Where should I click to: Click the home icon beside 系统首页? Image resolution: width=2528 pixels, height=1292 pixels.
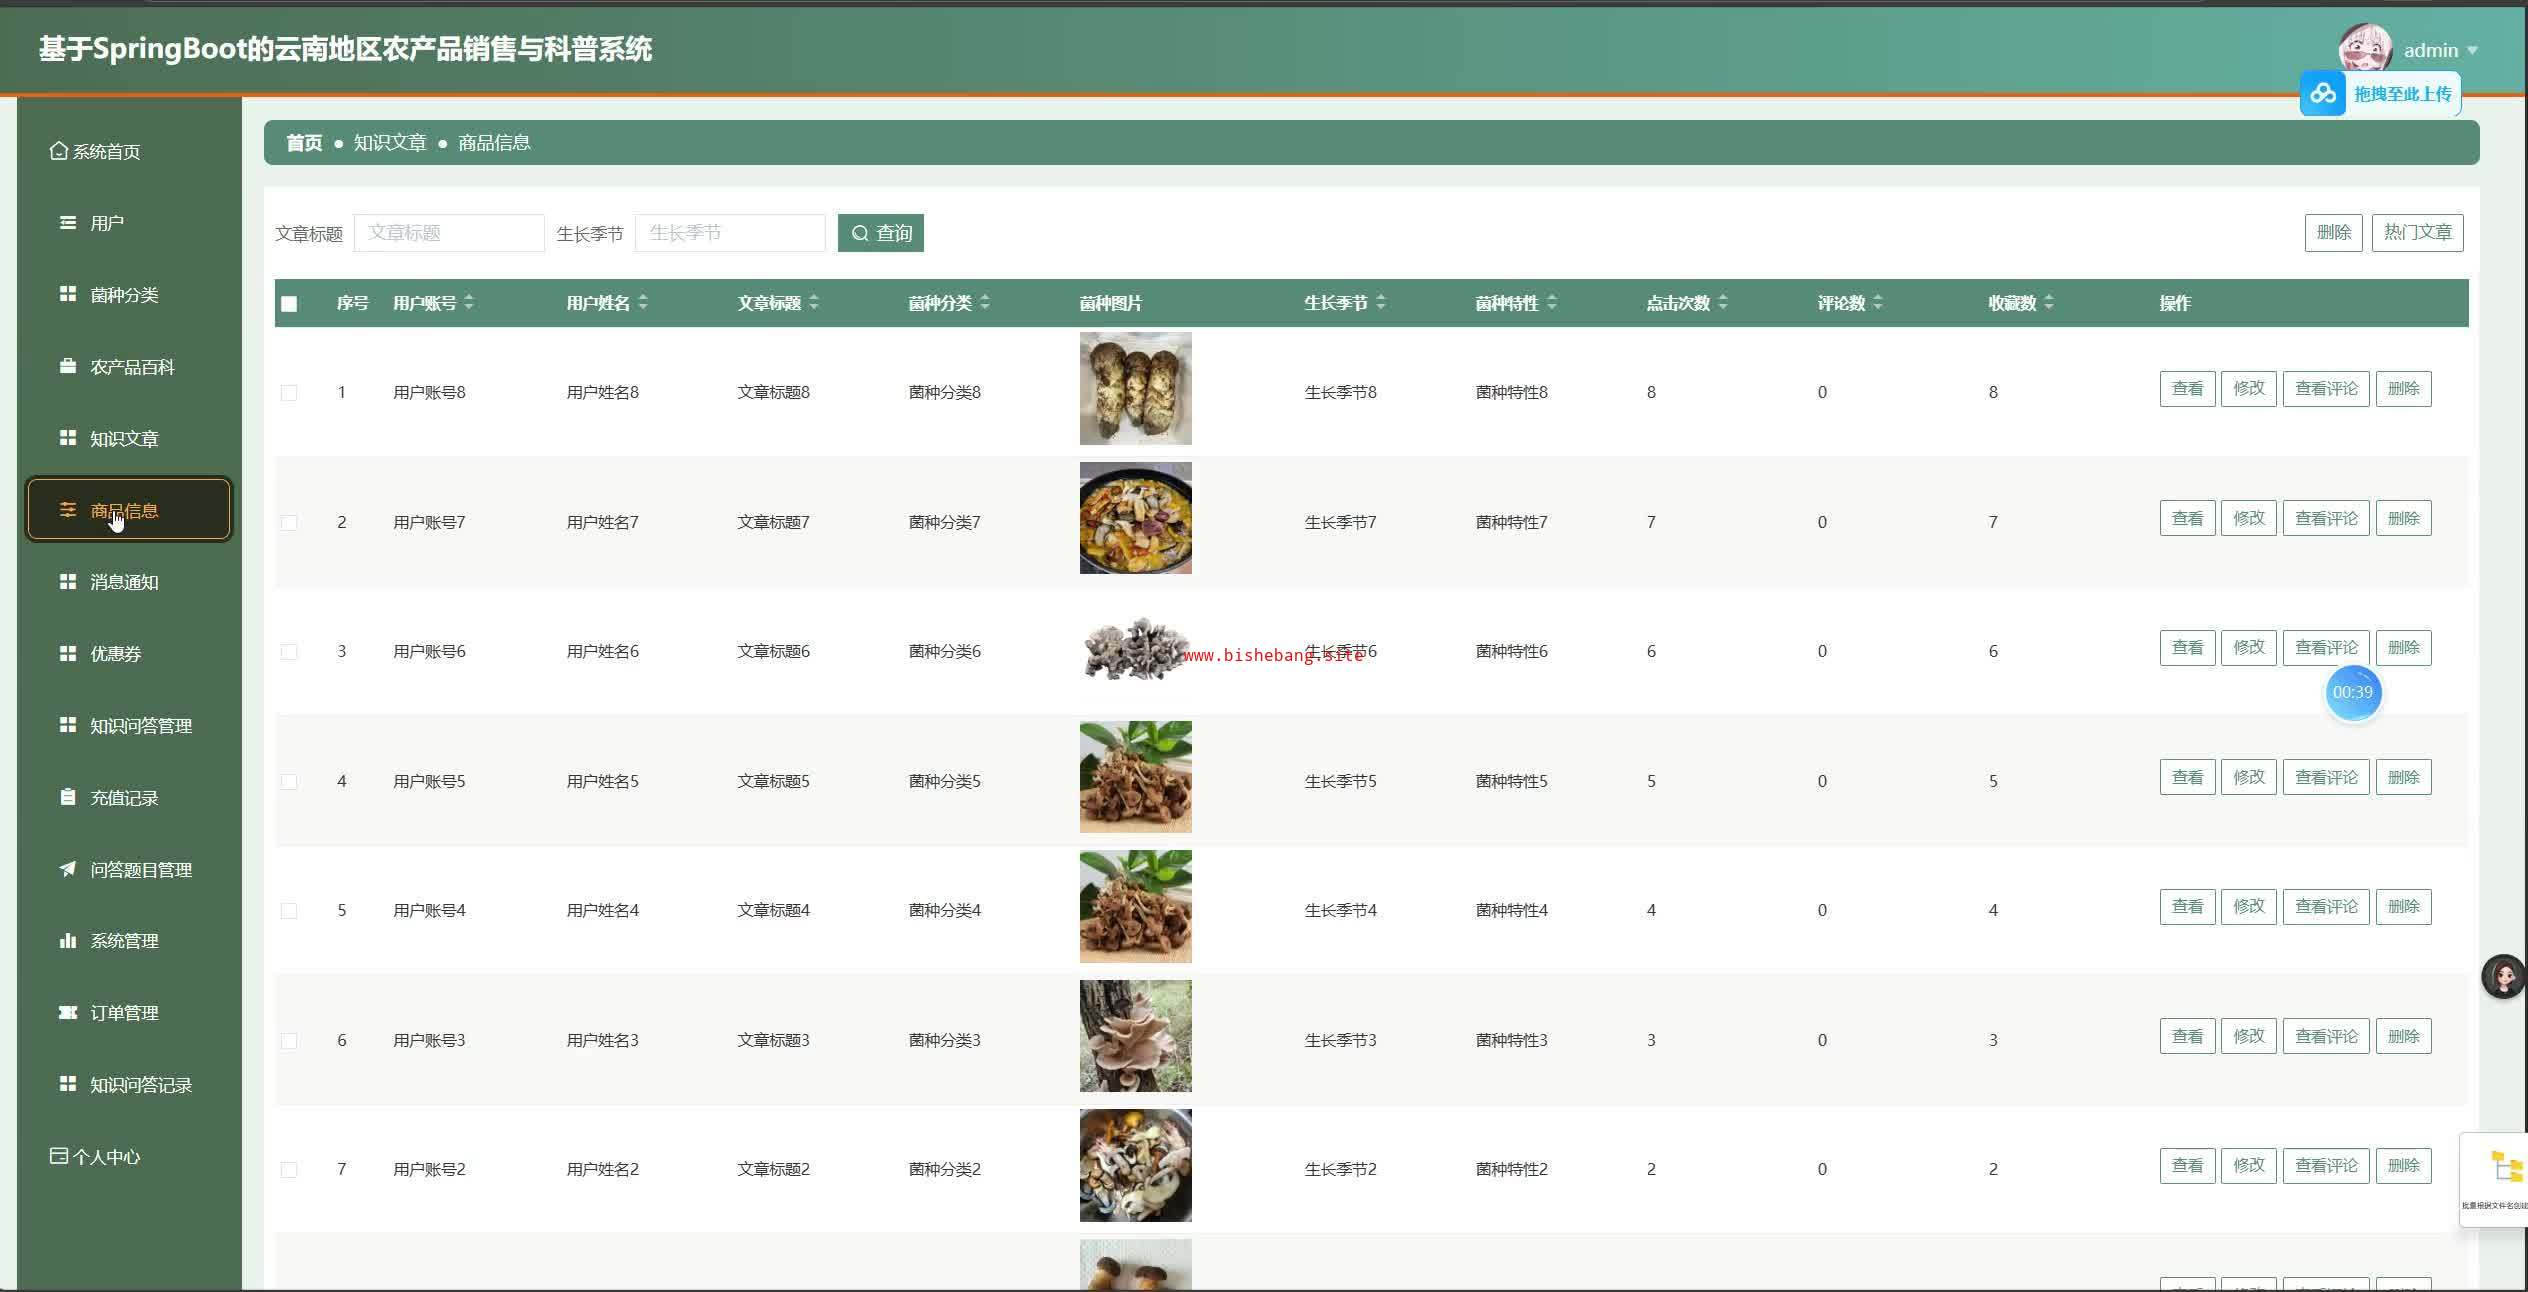pyautogui.click(x=59, y=151)
